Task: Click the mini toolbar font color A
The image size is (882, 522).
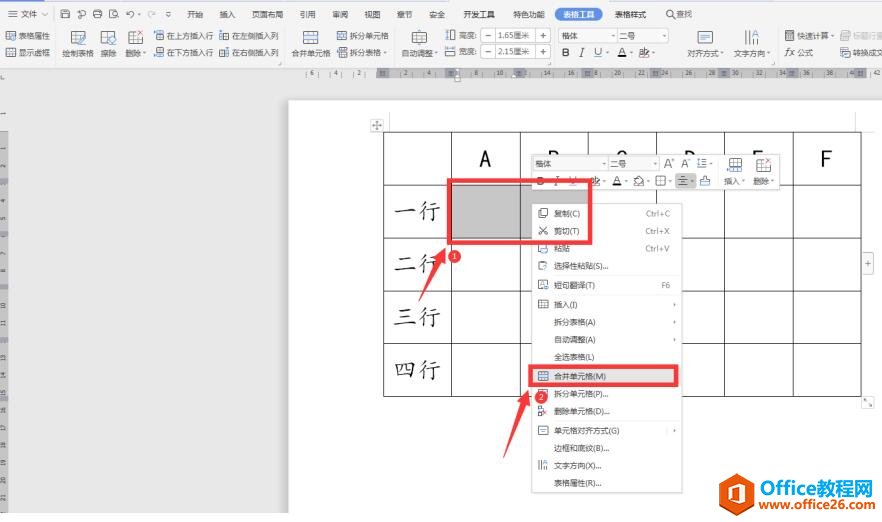Action: (x=617, y=181)
